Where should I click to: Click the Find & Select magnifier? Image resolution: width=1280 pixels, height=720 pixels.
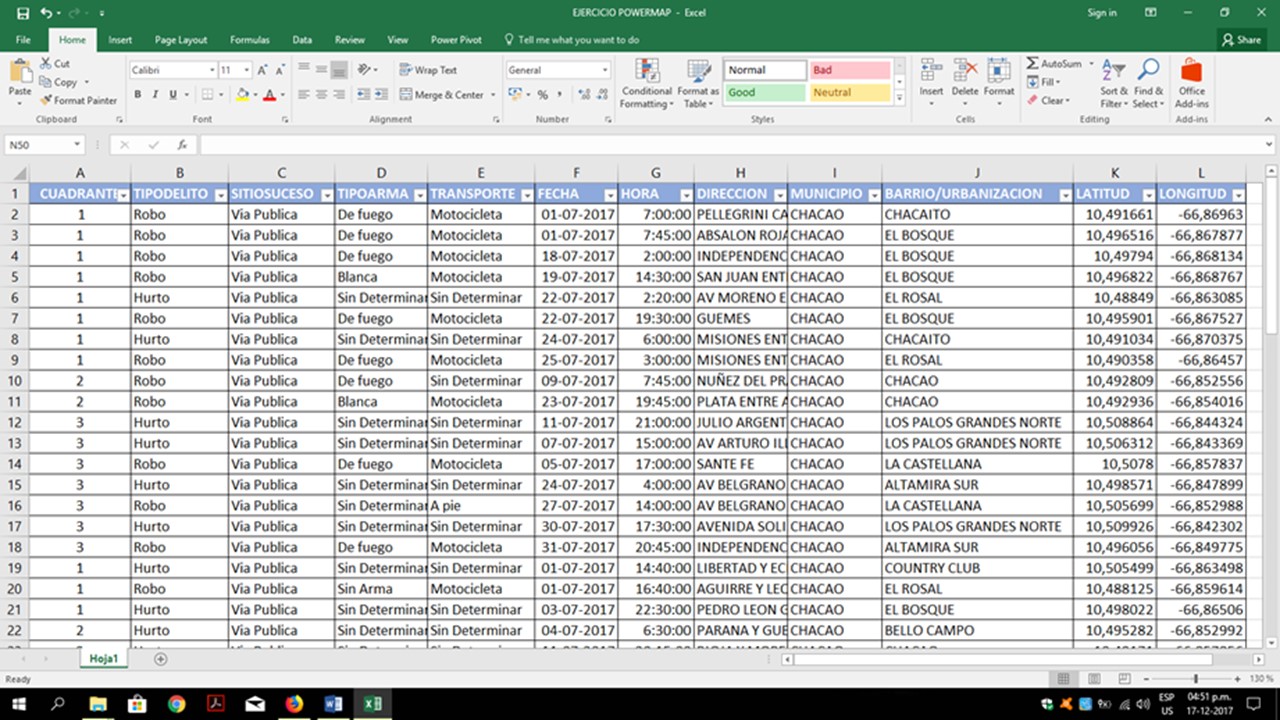[x=1148, y=82]
